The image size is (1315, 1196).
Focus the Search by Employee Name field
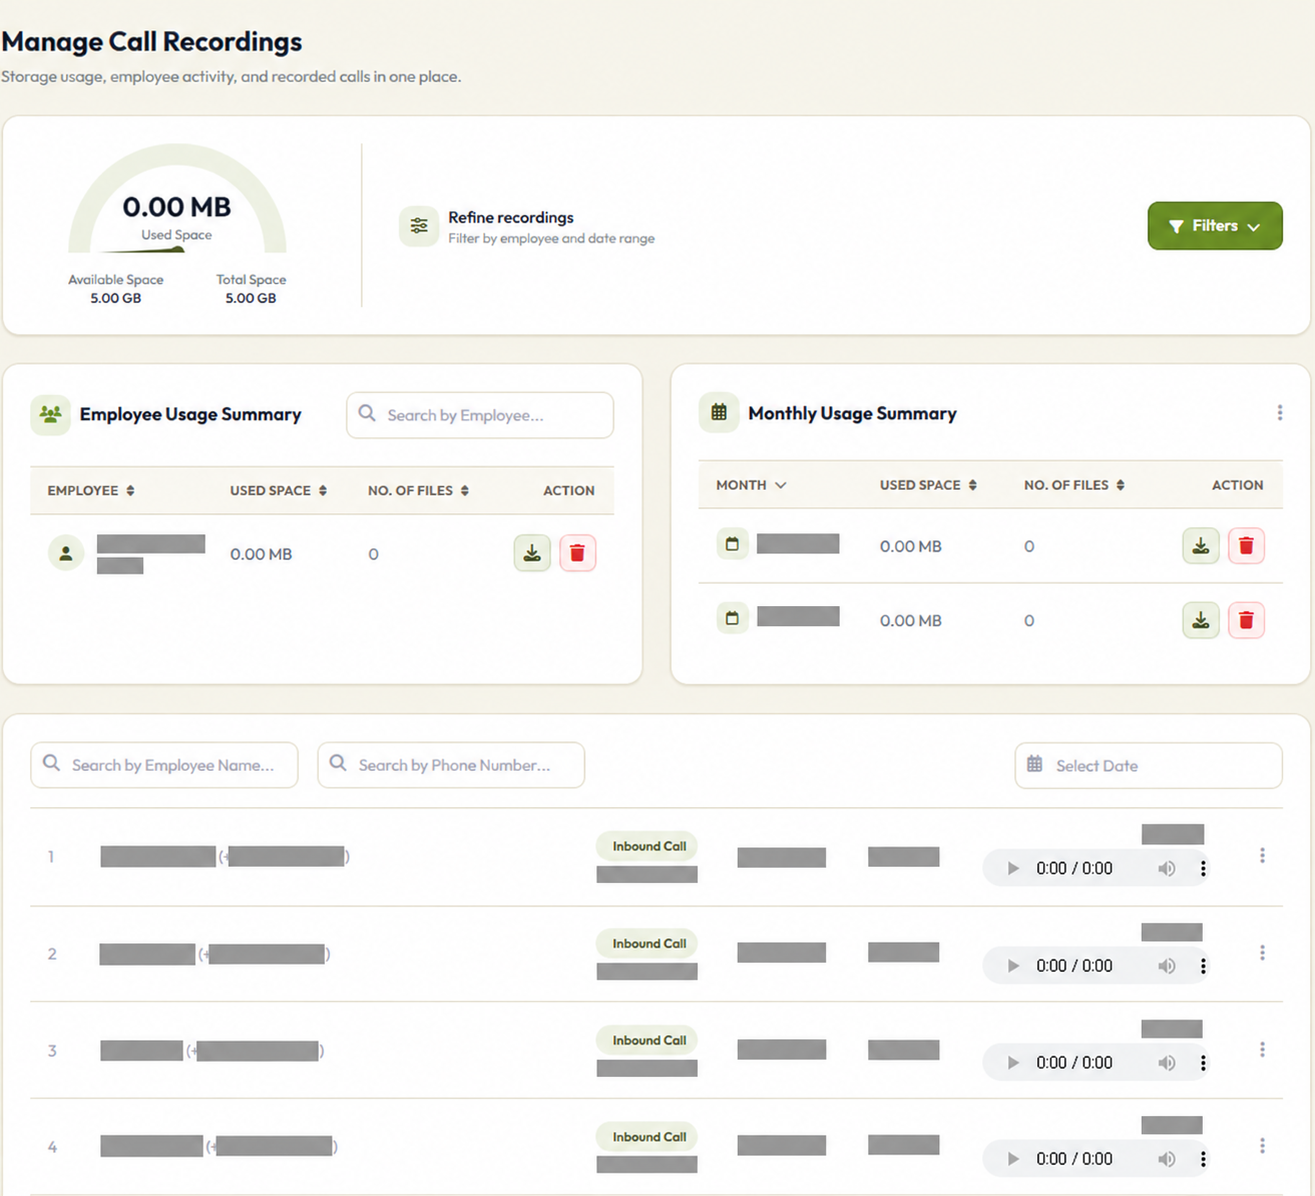tap(164, 765)
